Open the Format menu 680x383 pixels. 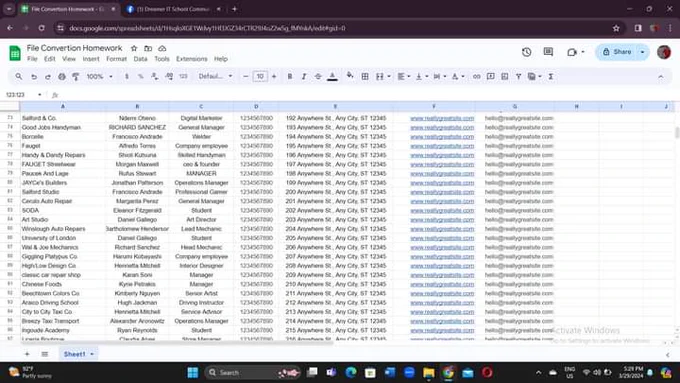pyautogui.click(x=116, y=59)
